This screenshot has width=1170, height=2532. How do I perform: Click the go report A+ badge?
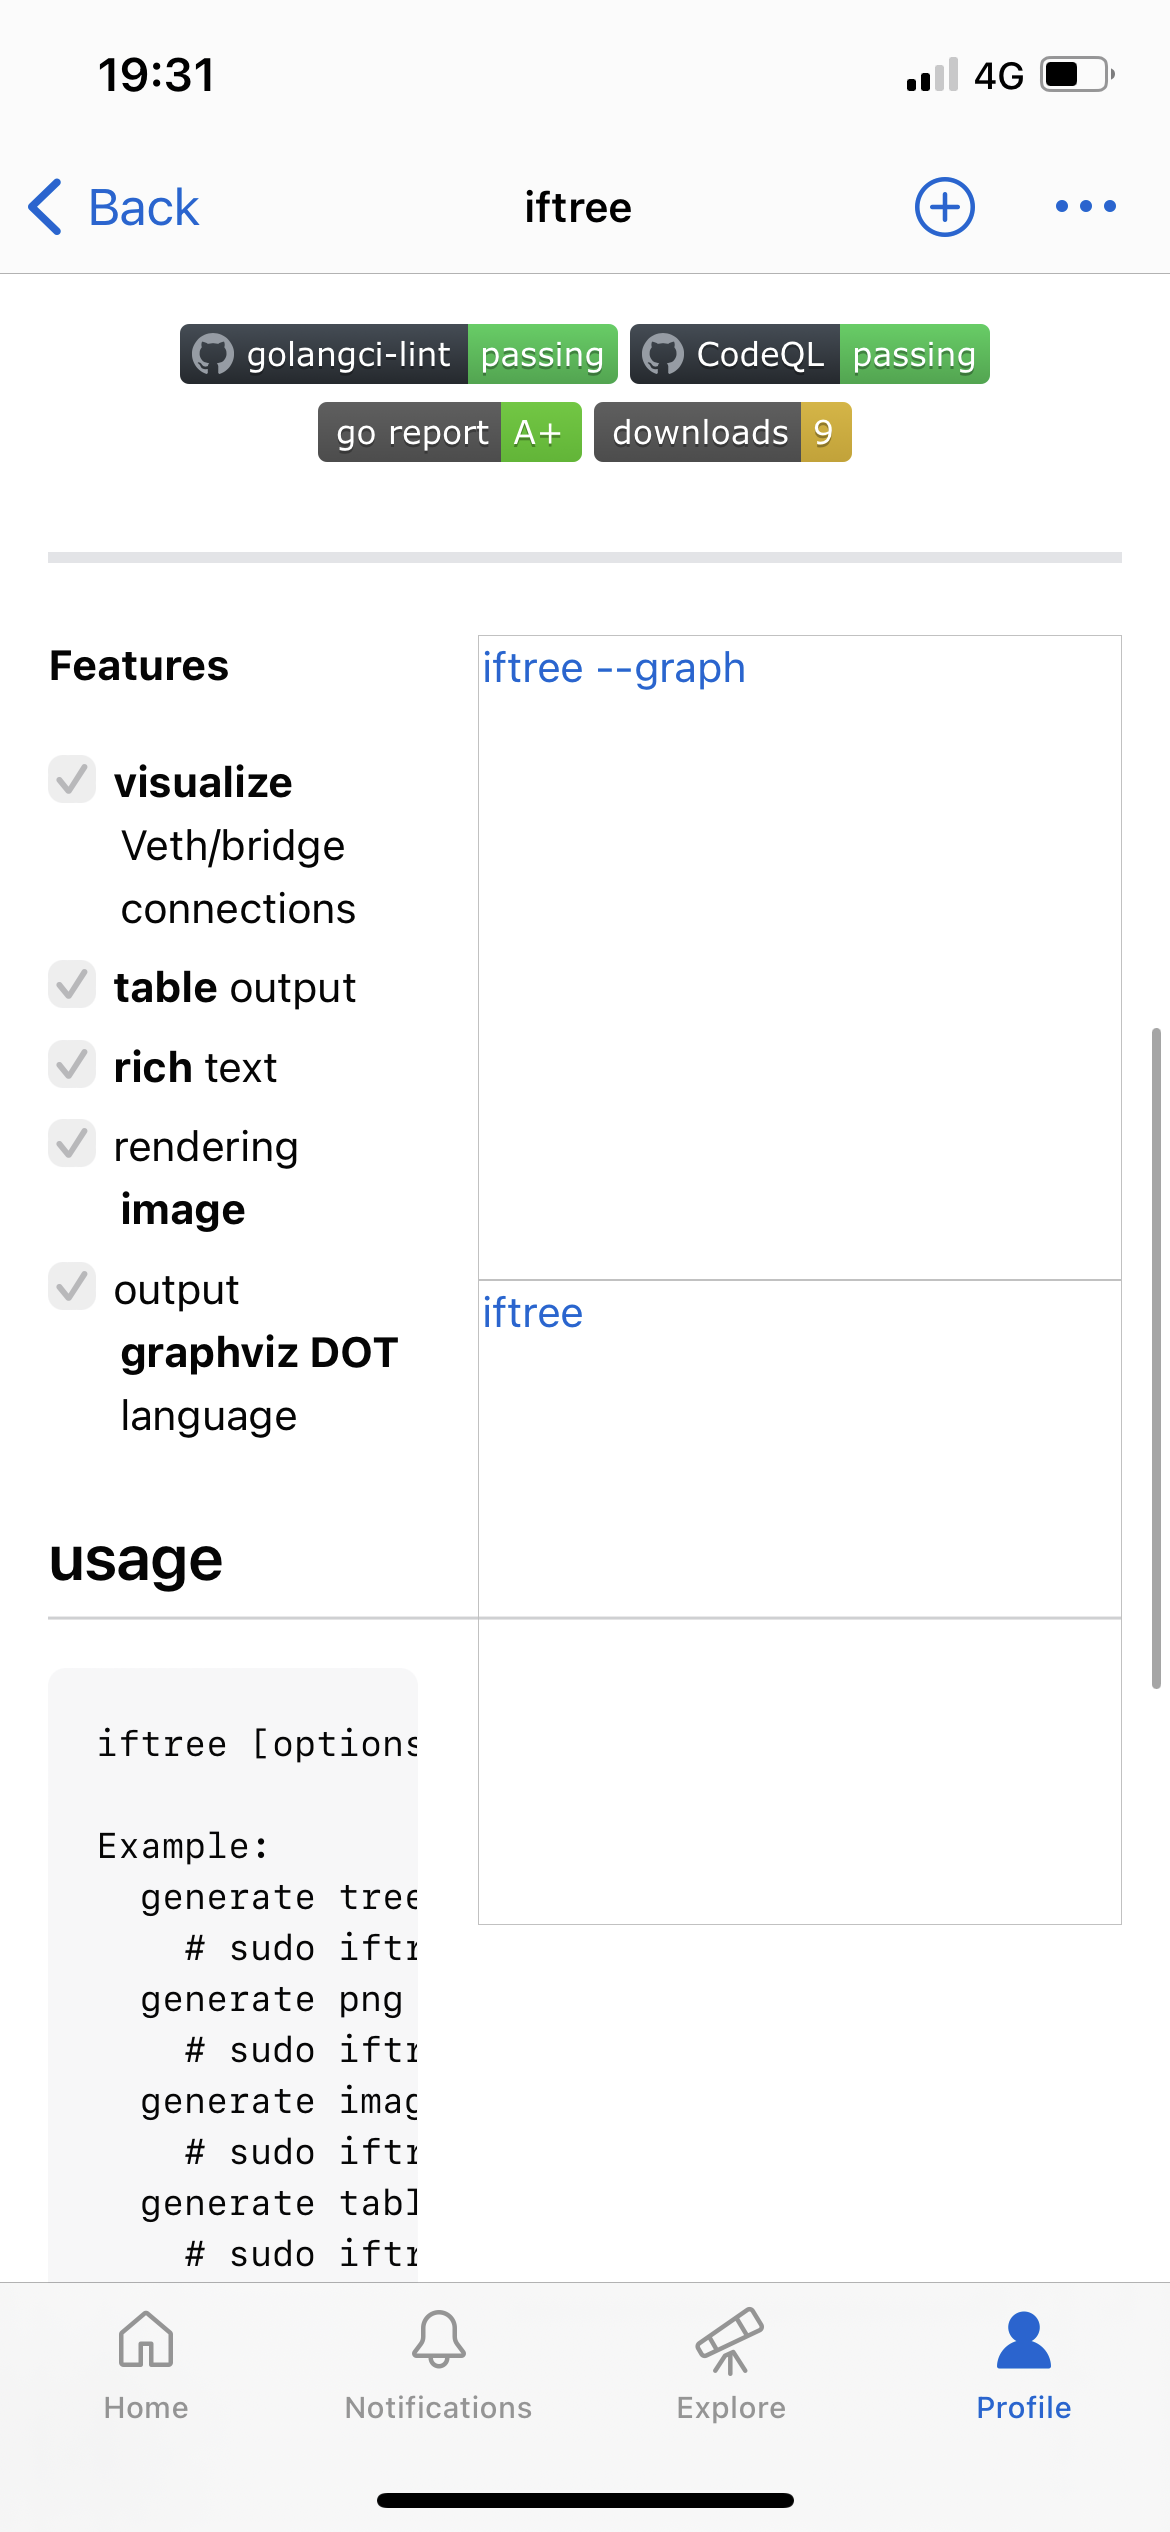point(448,432)
